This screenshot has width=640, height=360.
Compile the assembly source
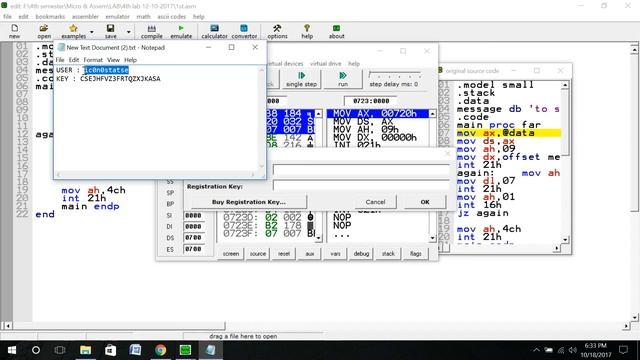click(151, 31)
